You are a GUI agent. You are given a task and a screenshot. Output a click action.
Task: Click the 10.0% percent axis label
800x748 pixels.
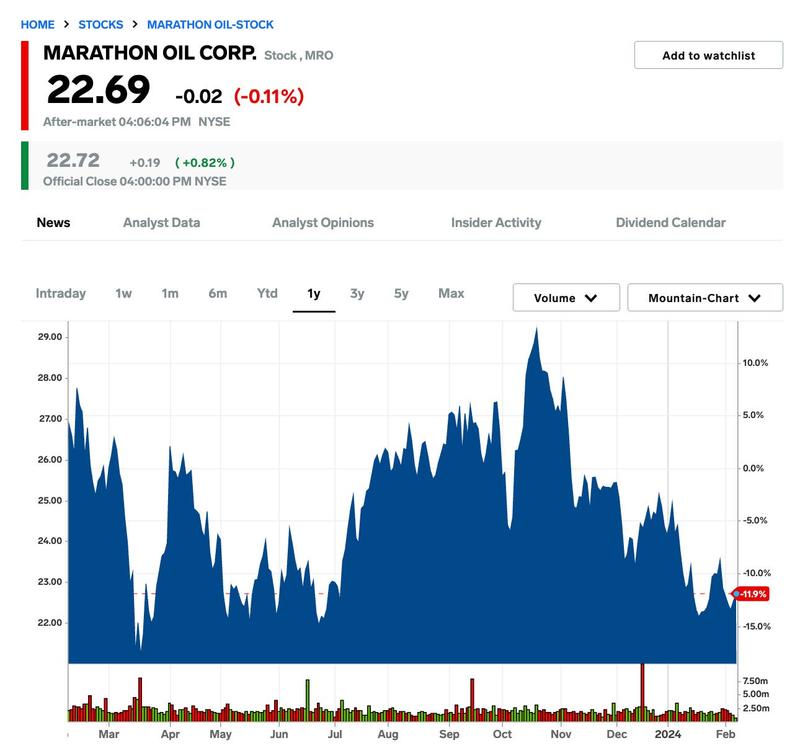tap(755, 363)
